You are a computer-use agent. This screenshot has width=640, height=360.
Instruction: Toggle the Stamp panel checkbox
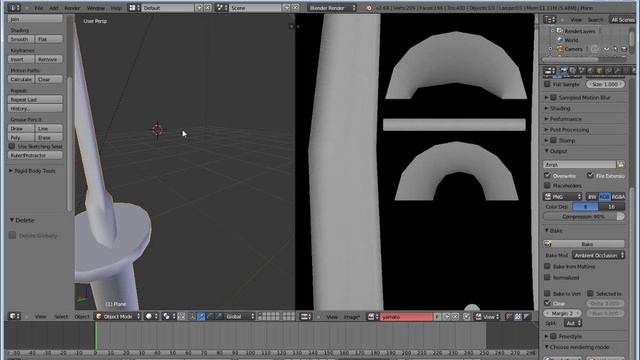[x=553, y=140]
